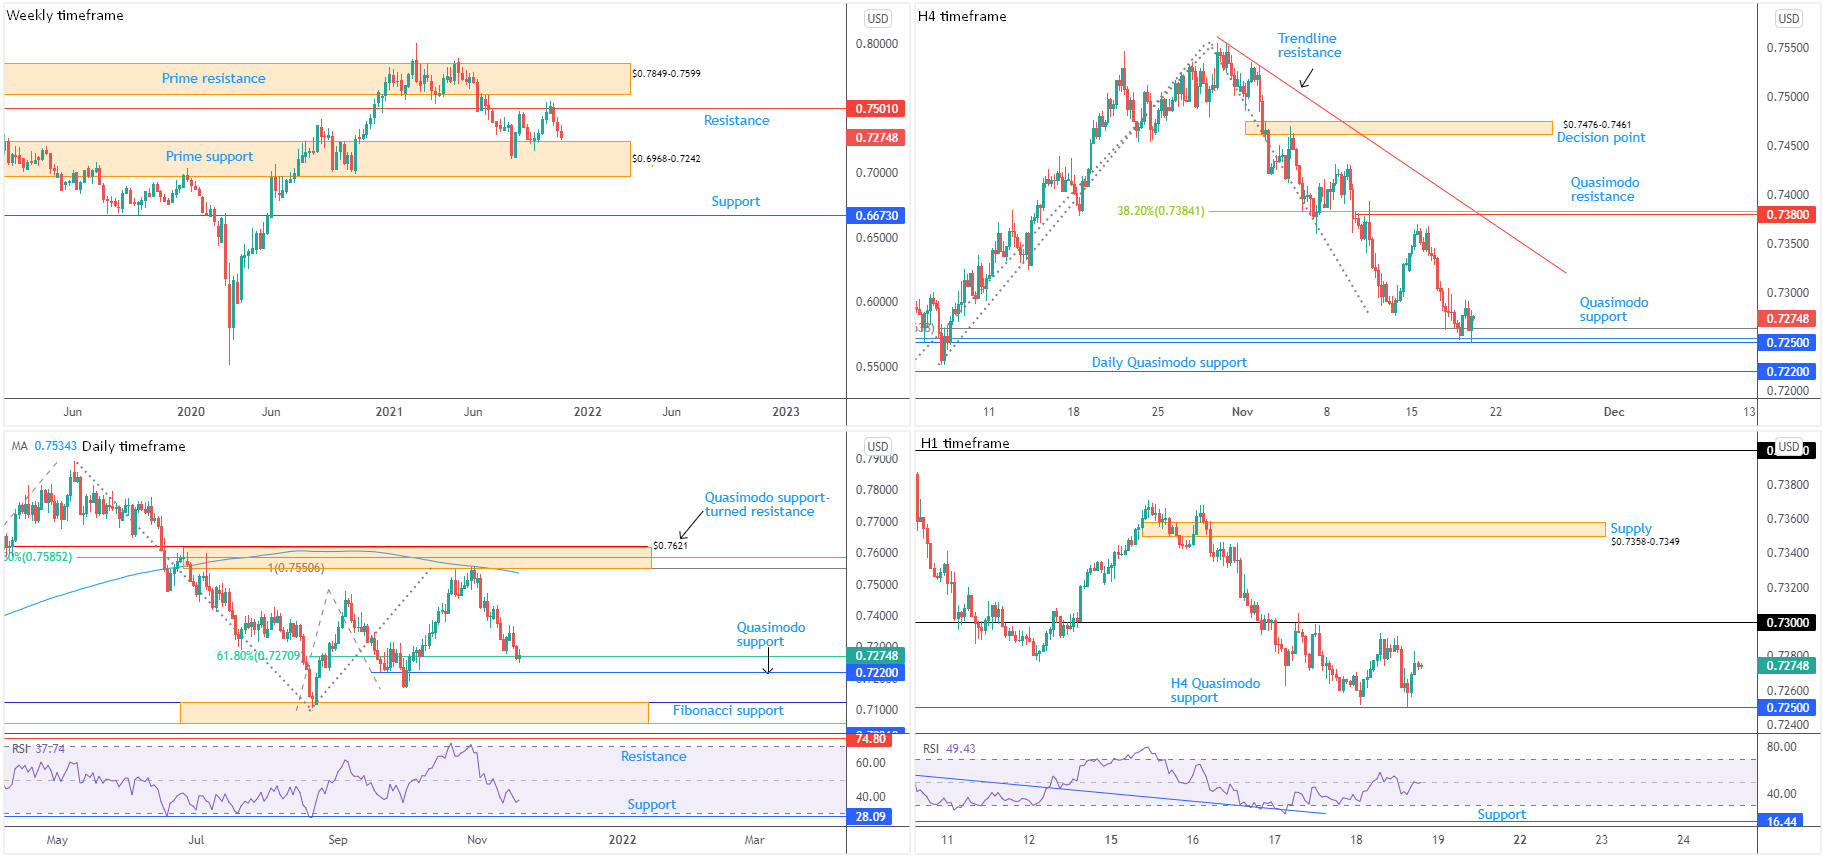
Task: Select the 74.80 RSI resistance value tag
Action: tap(871, 738)
